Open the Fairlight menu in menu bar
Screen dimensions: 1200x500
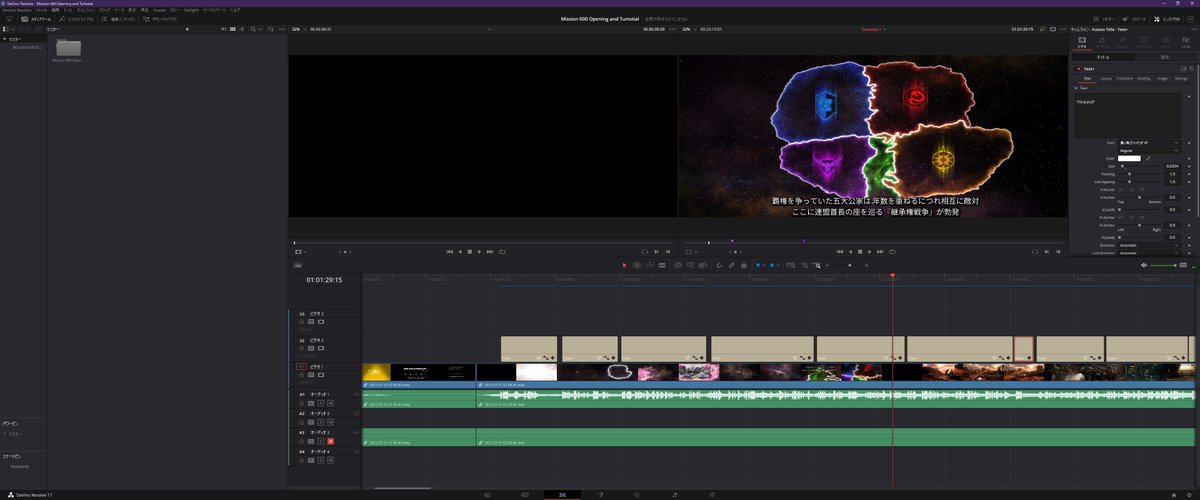tap(191, 9)
